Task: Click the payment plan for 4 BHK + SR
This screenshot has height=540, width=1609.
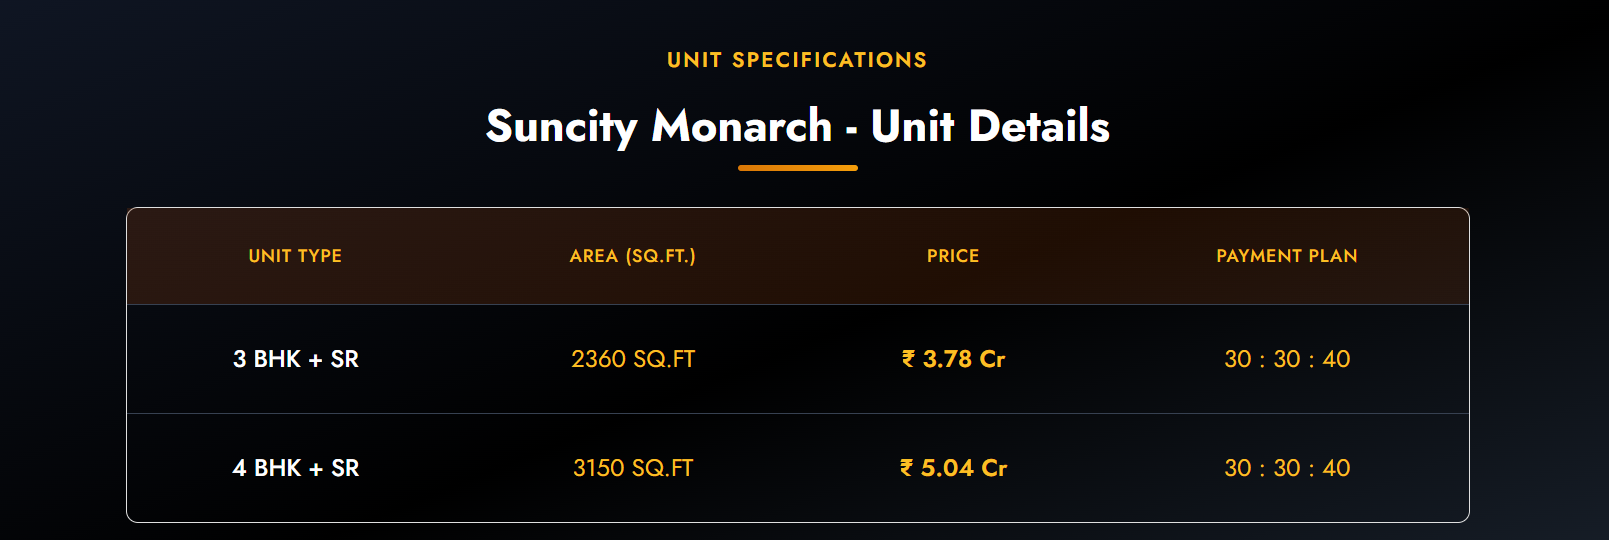Action: pyautogui.click(x=1287, y=468)
